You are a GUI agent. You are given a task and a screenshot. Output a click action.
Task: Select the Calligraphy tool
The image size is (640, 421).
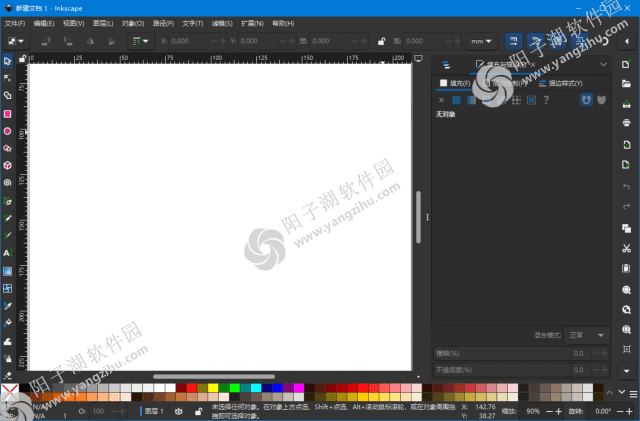(7, 235)
